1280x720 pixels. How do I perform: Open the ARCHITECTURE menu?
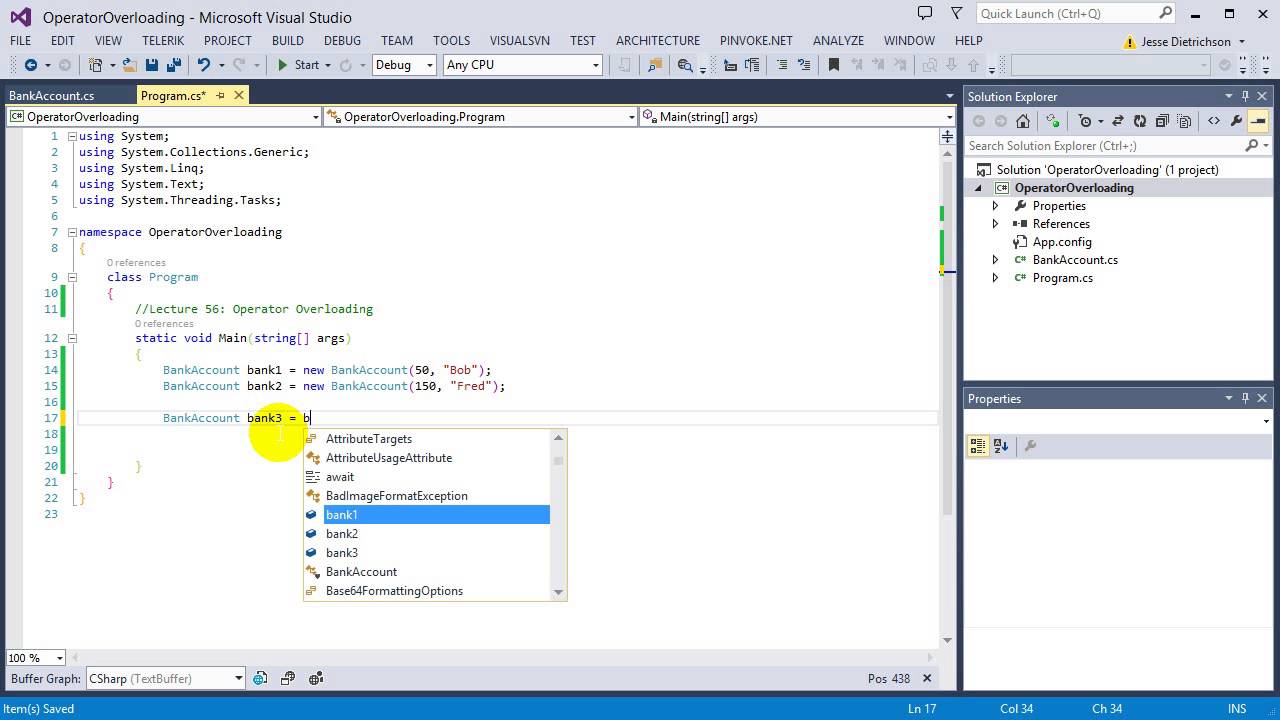(657, 40)
